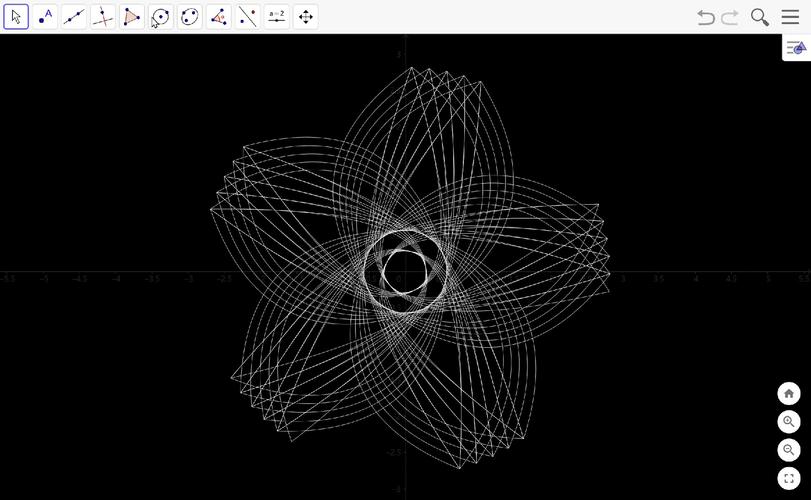Reset view with the Home button
Screen dimensions: 811x500
click(x=789, y=393)
